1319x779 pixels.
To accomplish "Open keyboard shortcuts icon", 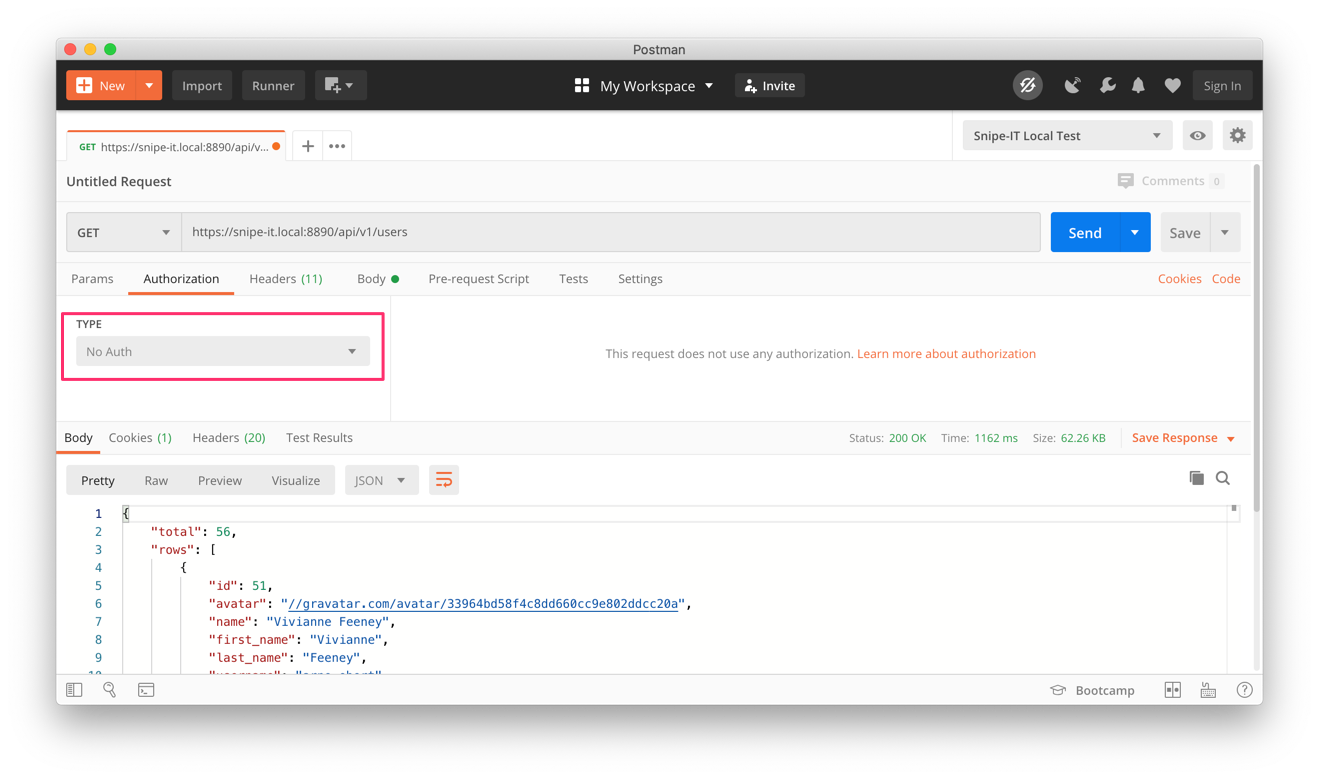I will (x=1208, y=690).
